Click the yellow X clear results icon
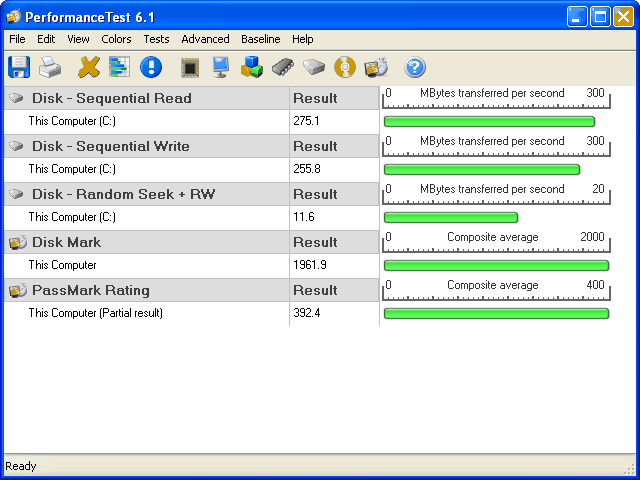The image size is (640, 480). click(89, 67)
